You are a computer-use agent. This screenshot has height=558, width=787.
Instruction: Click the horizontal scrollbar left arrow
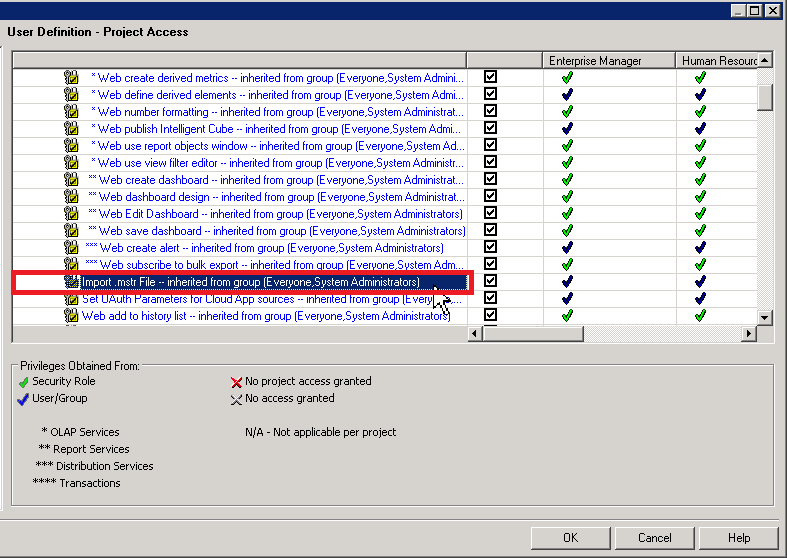tap(475, 333)
